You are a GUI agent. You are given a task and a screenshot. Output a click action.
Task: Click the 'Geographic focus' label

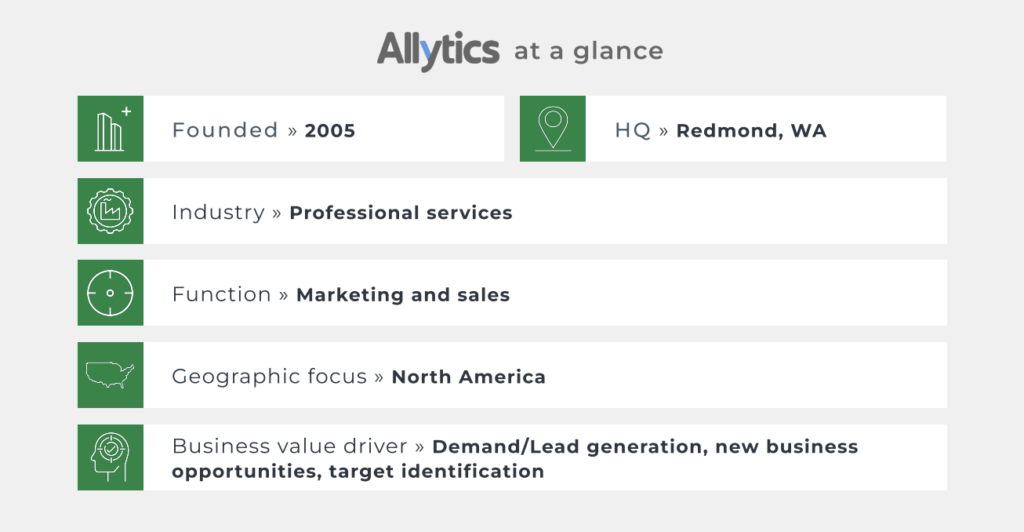pos(269,377)
